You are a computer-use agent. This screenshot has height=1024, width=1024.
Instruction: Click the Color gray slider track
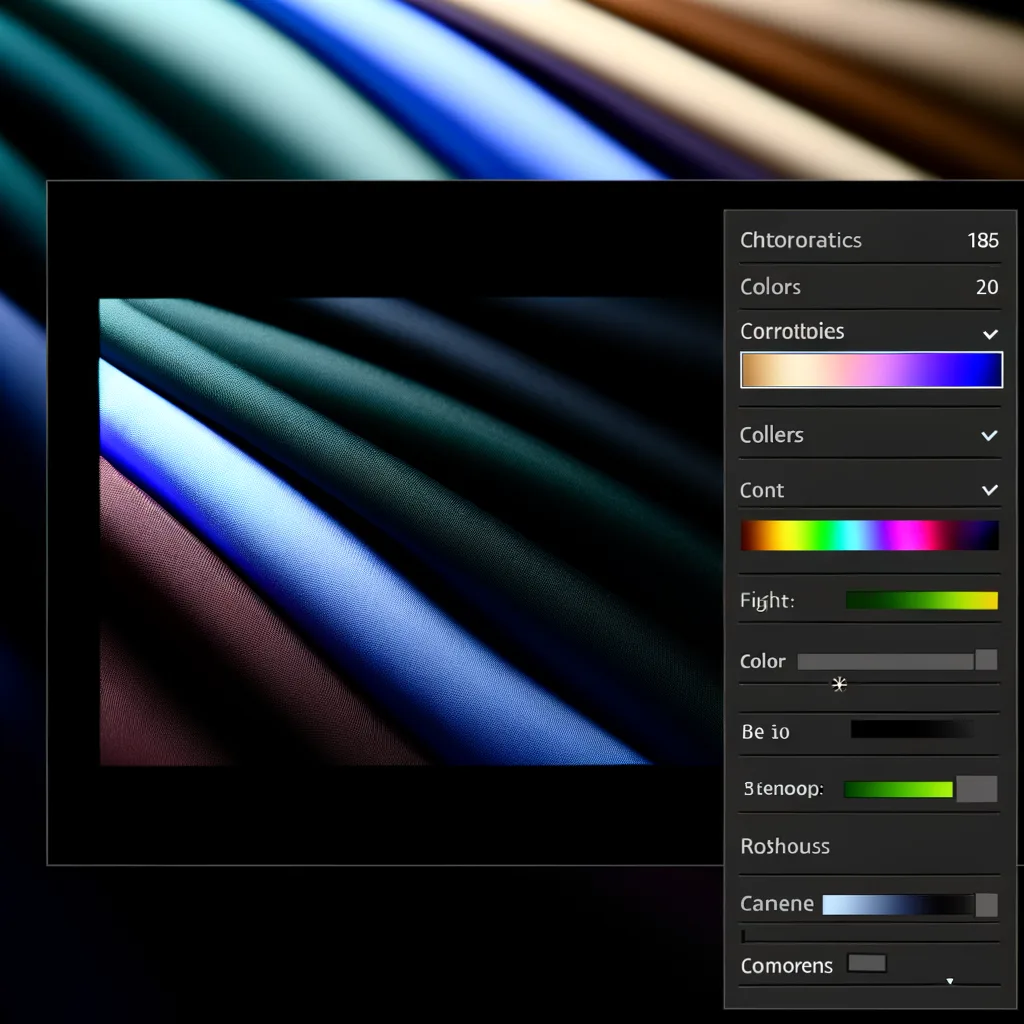(884, 661)
